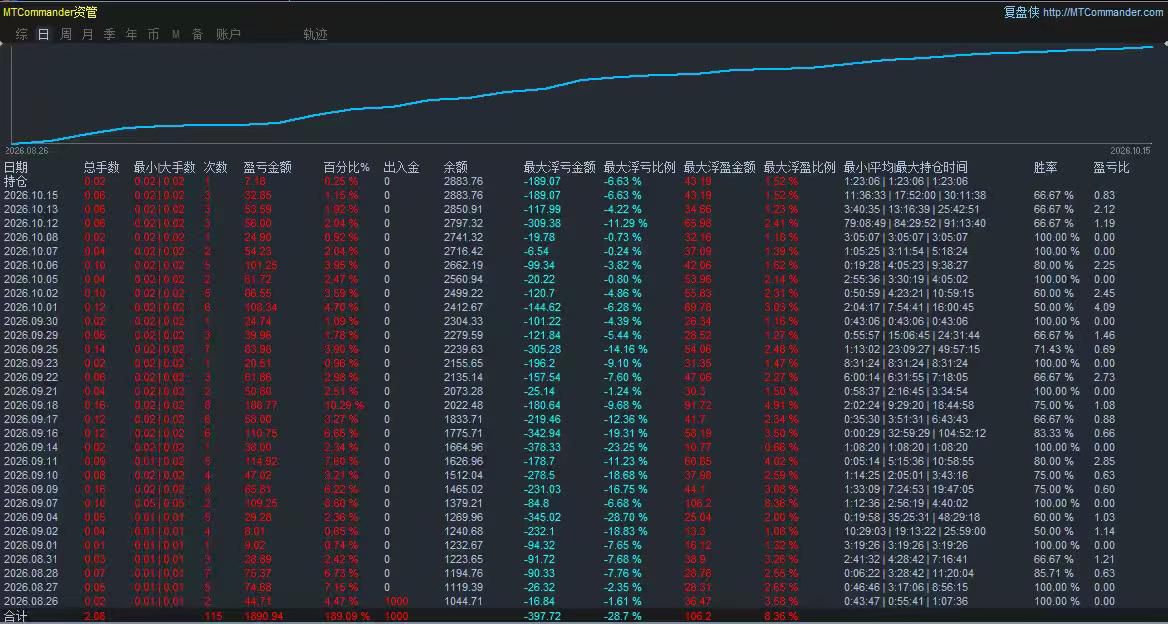Click balance value 1044.71
1168x624 pixels.
[463, 601]
